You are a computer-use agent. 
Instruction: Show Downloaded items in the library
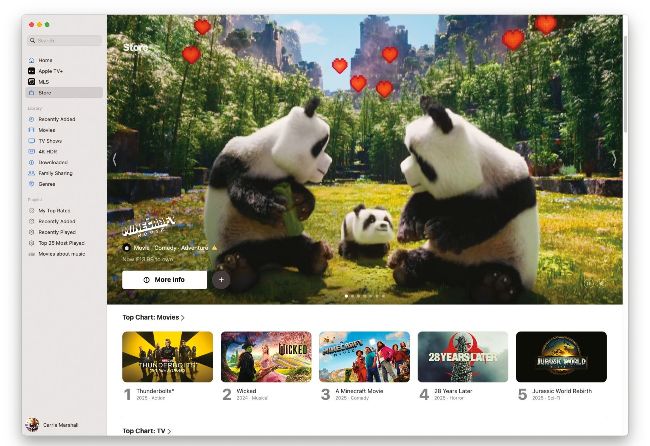click(53, 162)
